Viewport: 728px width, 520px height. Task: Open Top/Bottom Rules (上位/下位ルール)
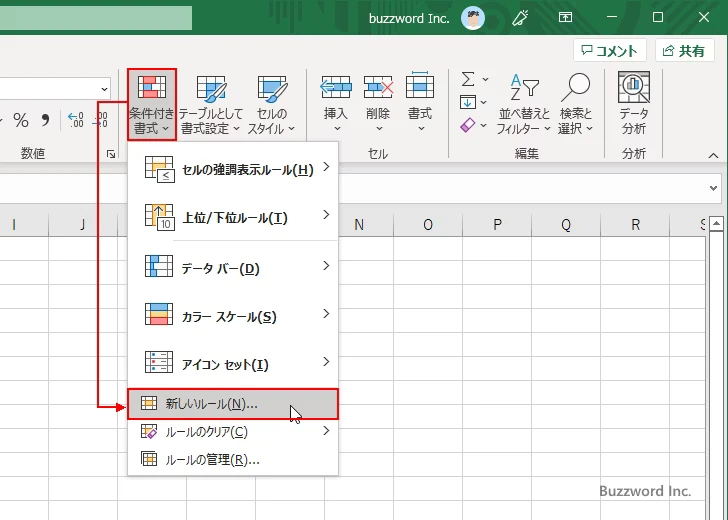pos(233,217)
